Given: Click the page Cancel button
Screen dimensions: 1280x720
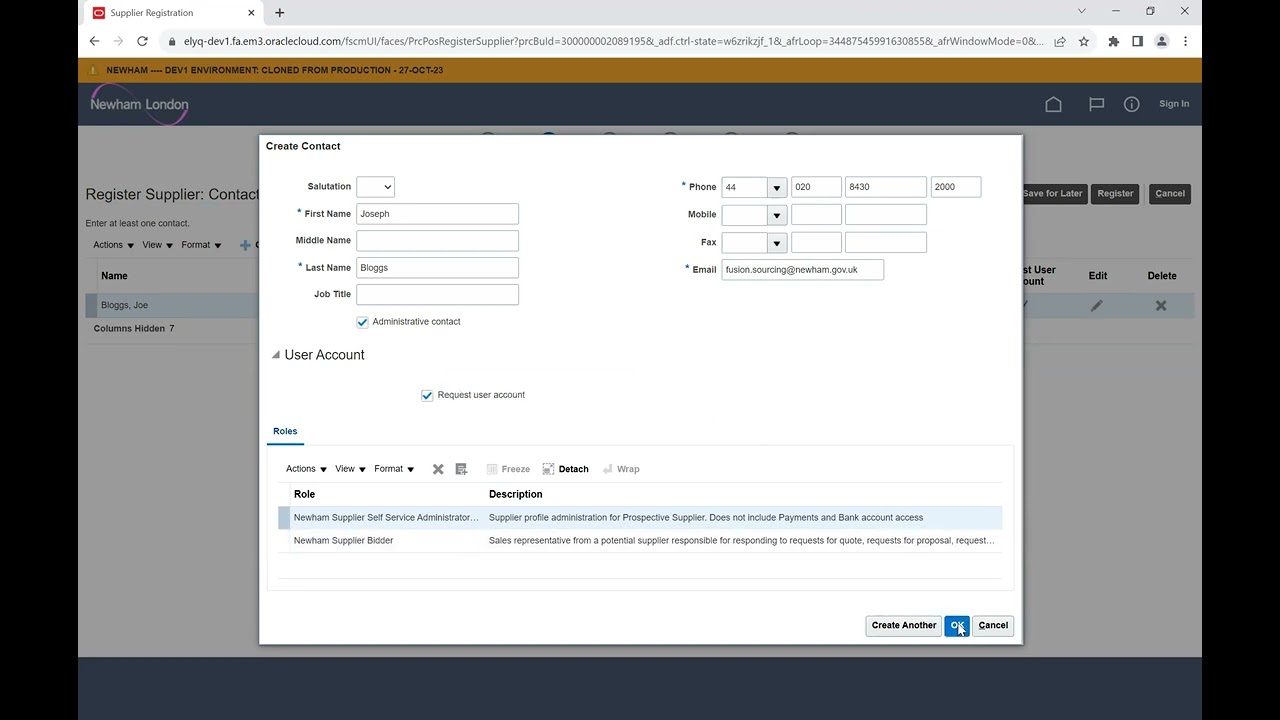Looking at the screenshot, I should [x=1169, y=194].
